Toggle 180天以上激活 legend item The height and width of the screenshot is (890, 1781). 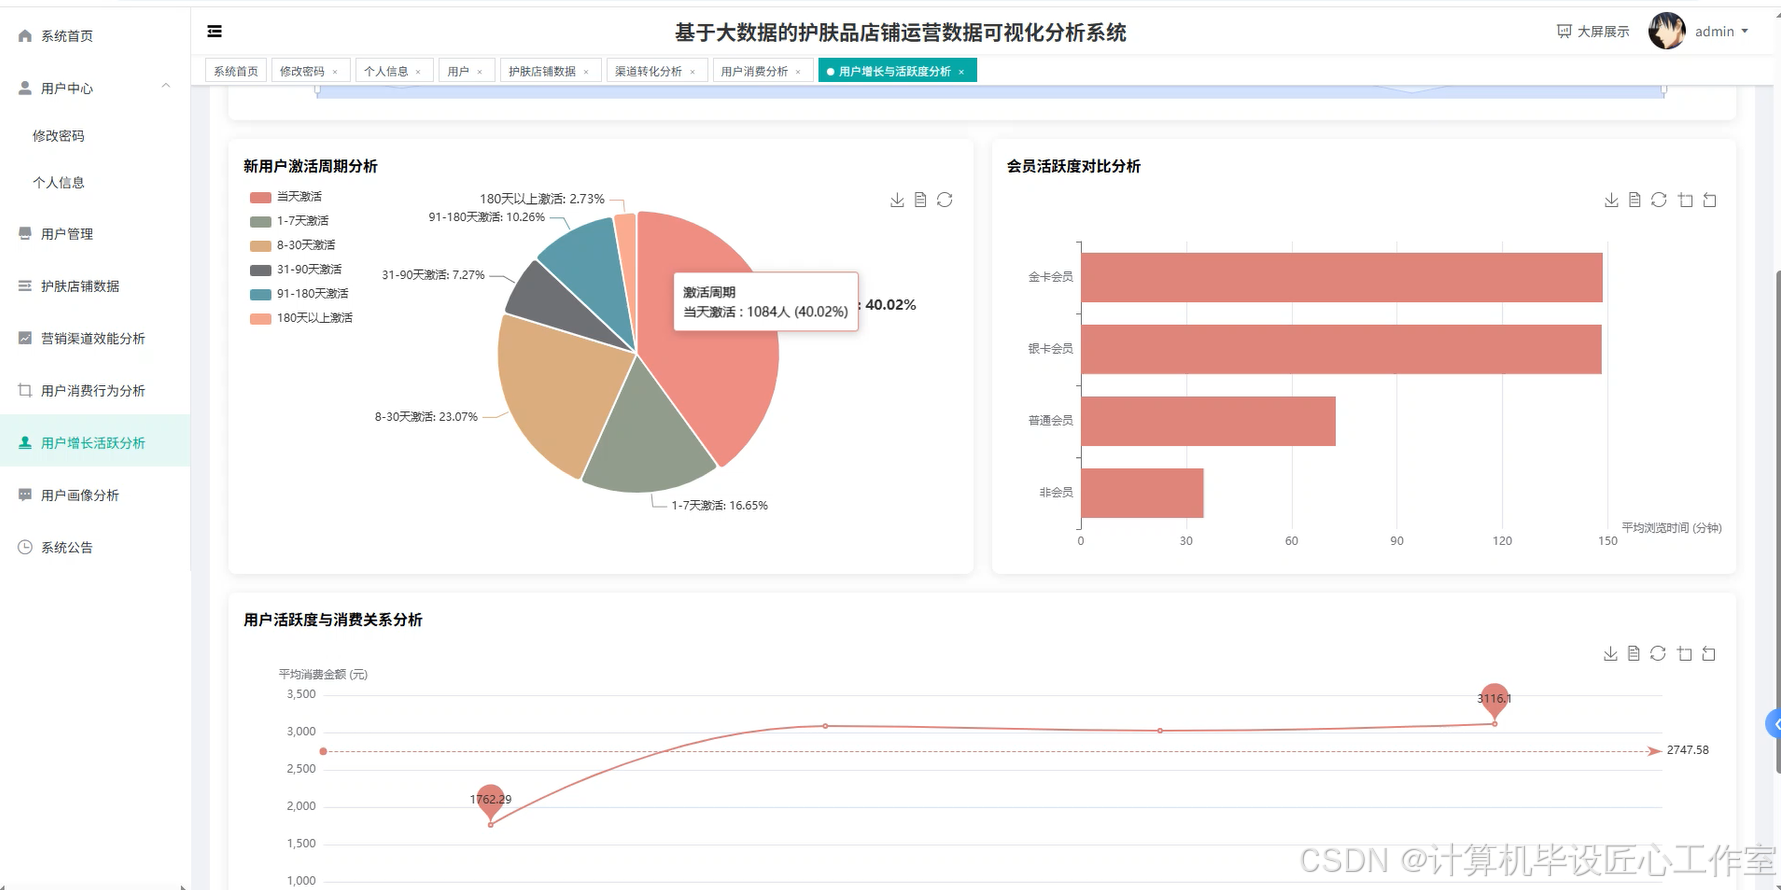[302, 318]
